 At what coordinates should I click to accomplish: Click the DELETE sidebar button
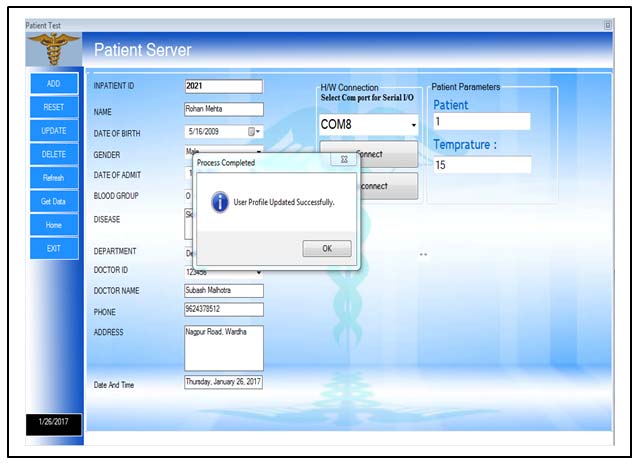tap(53, 154)
